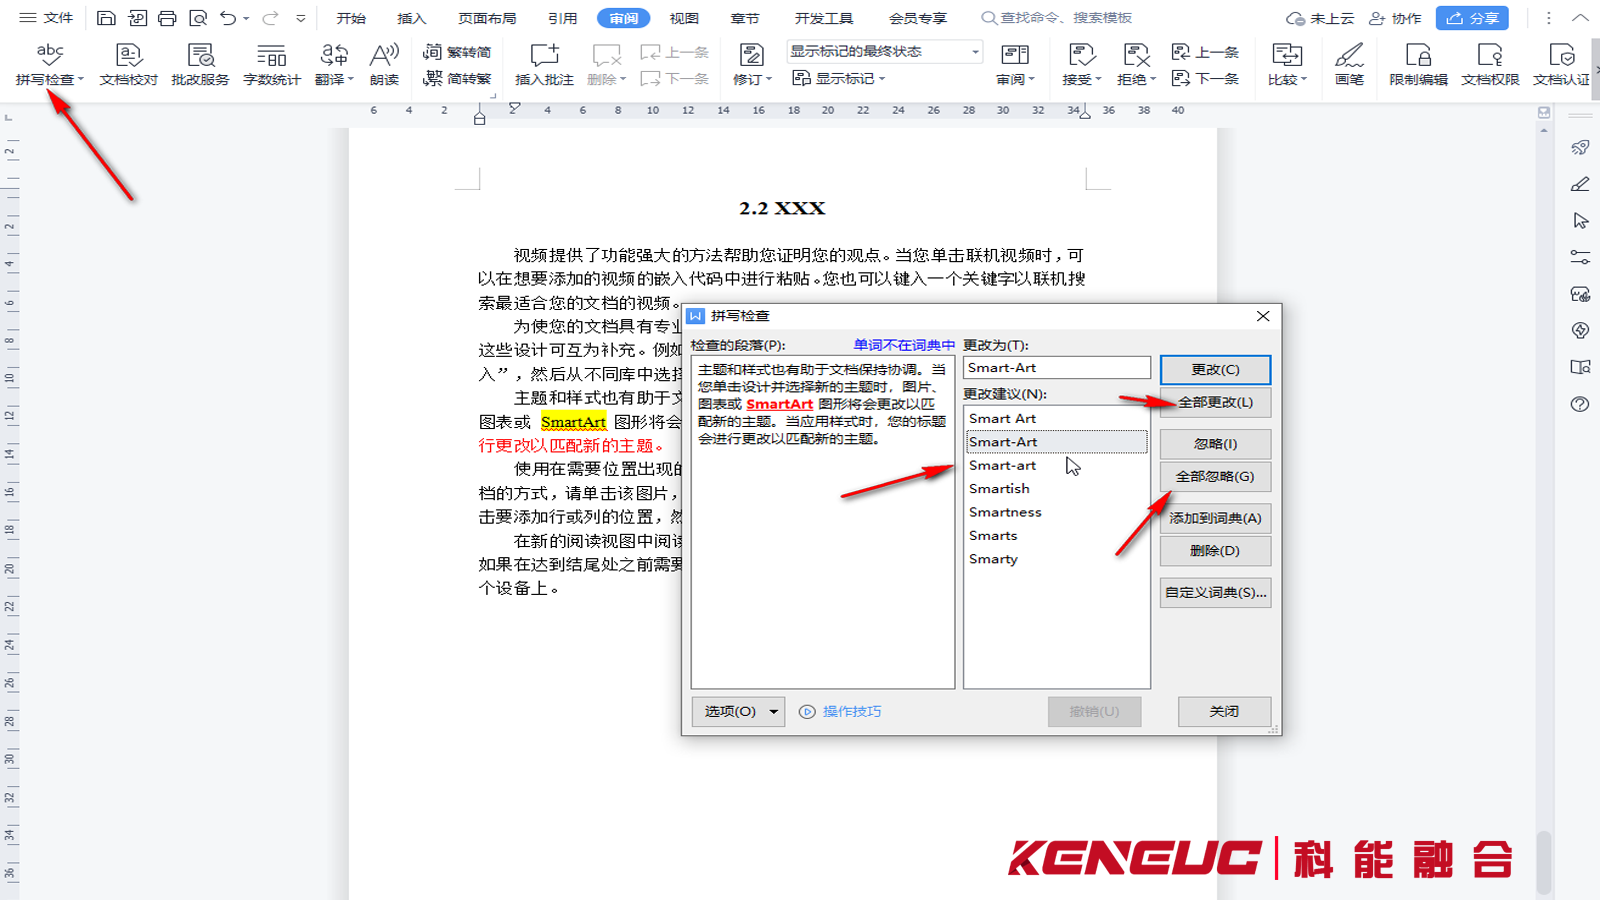Viewport: 1600px width, 900px height.
Task: Click the 未上云 cloud status
Action: pyautogui.click(x=1320, y=18)
